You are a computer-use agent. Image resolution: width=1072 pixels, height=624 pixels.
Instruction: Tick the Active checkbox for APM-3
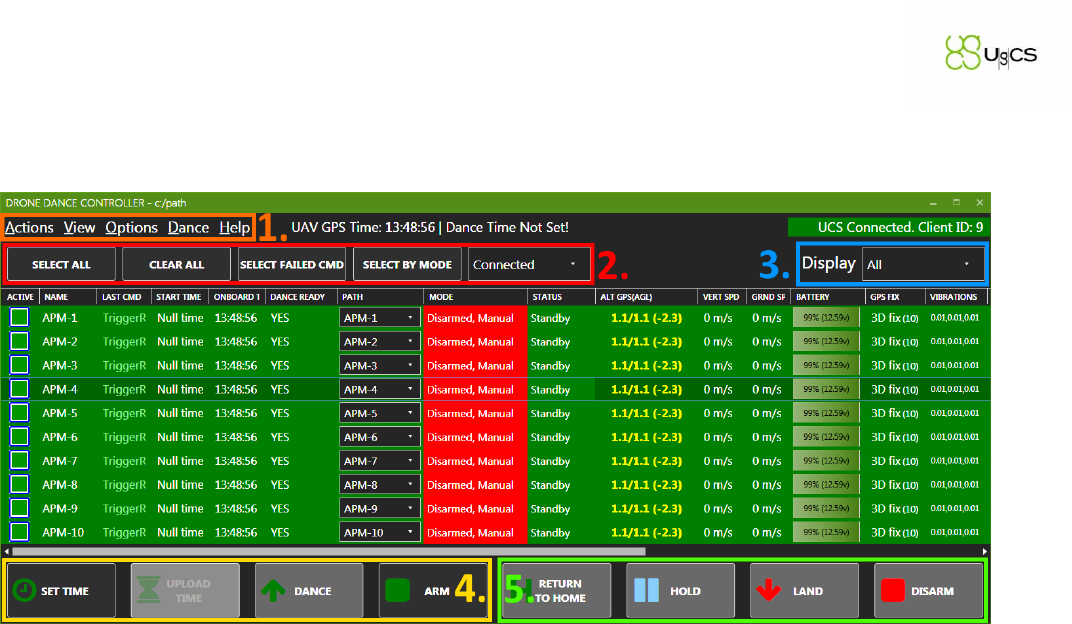click(x=20, y=365)
